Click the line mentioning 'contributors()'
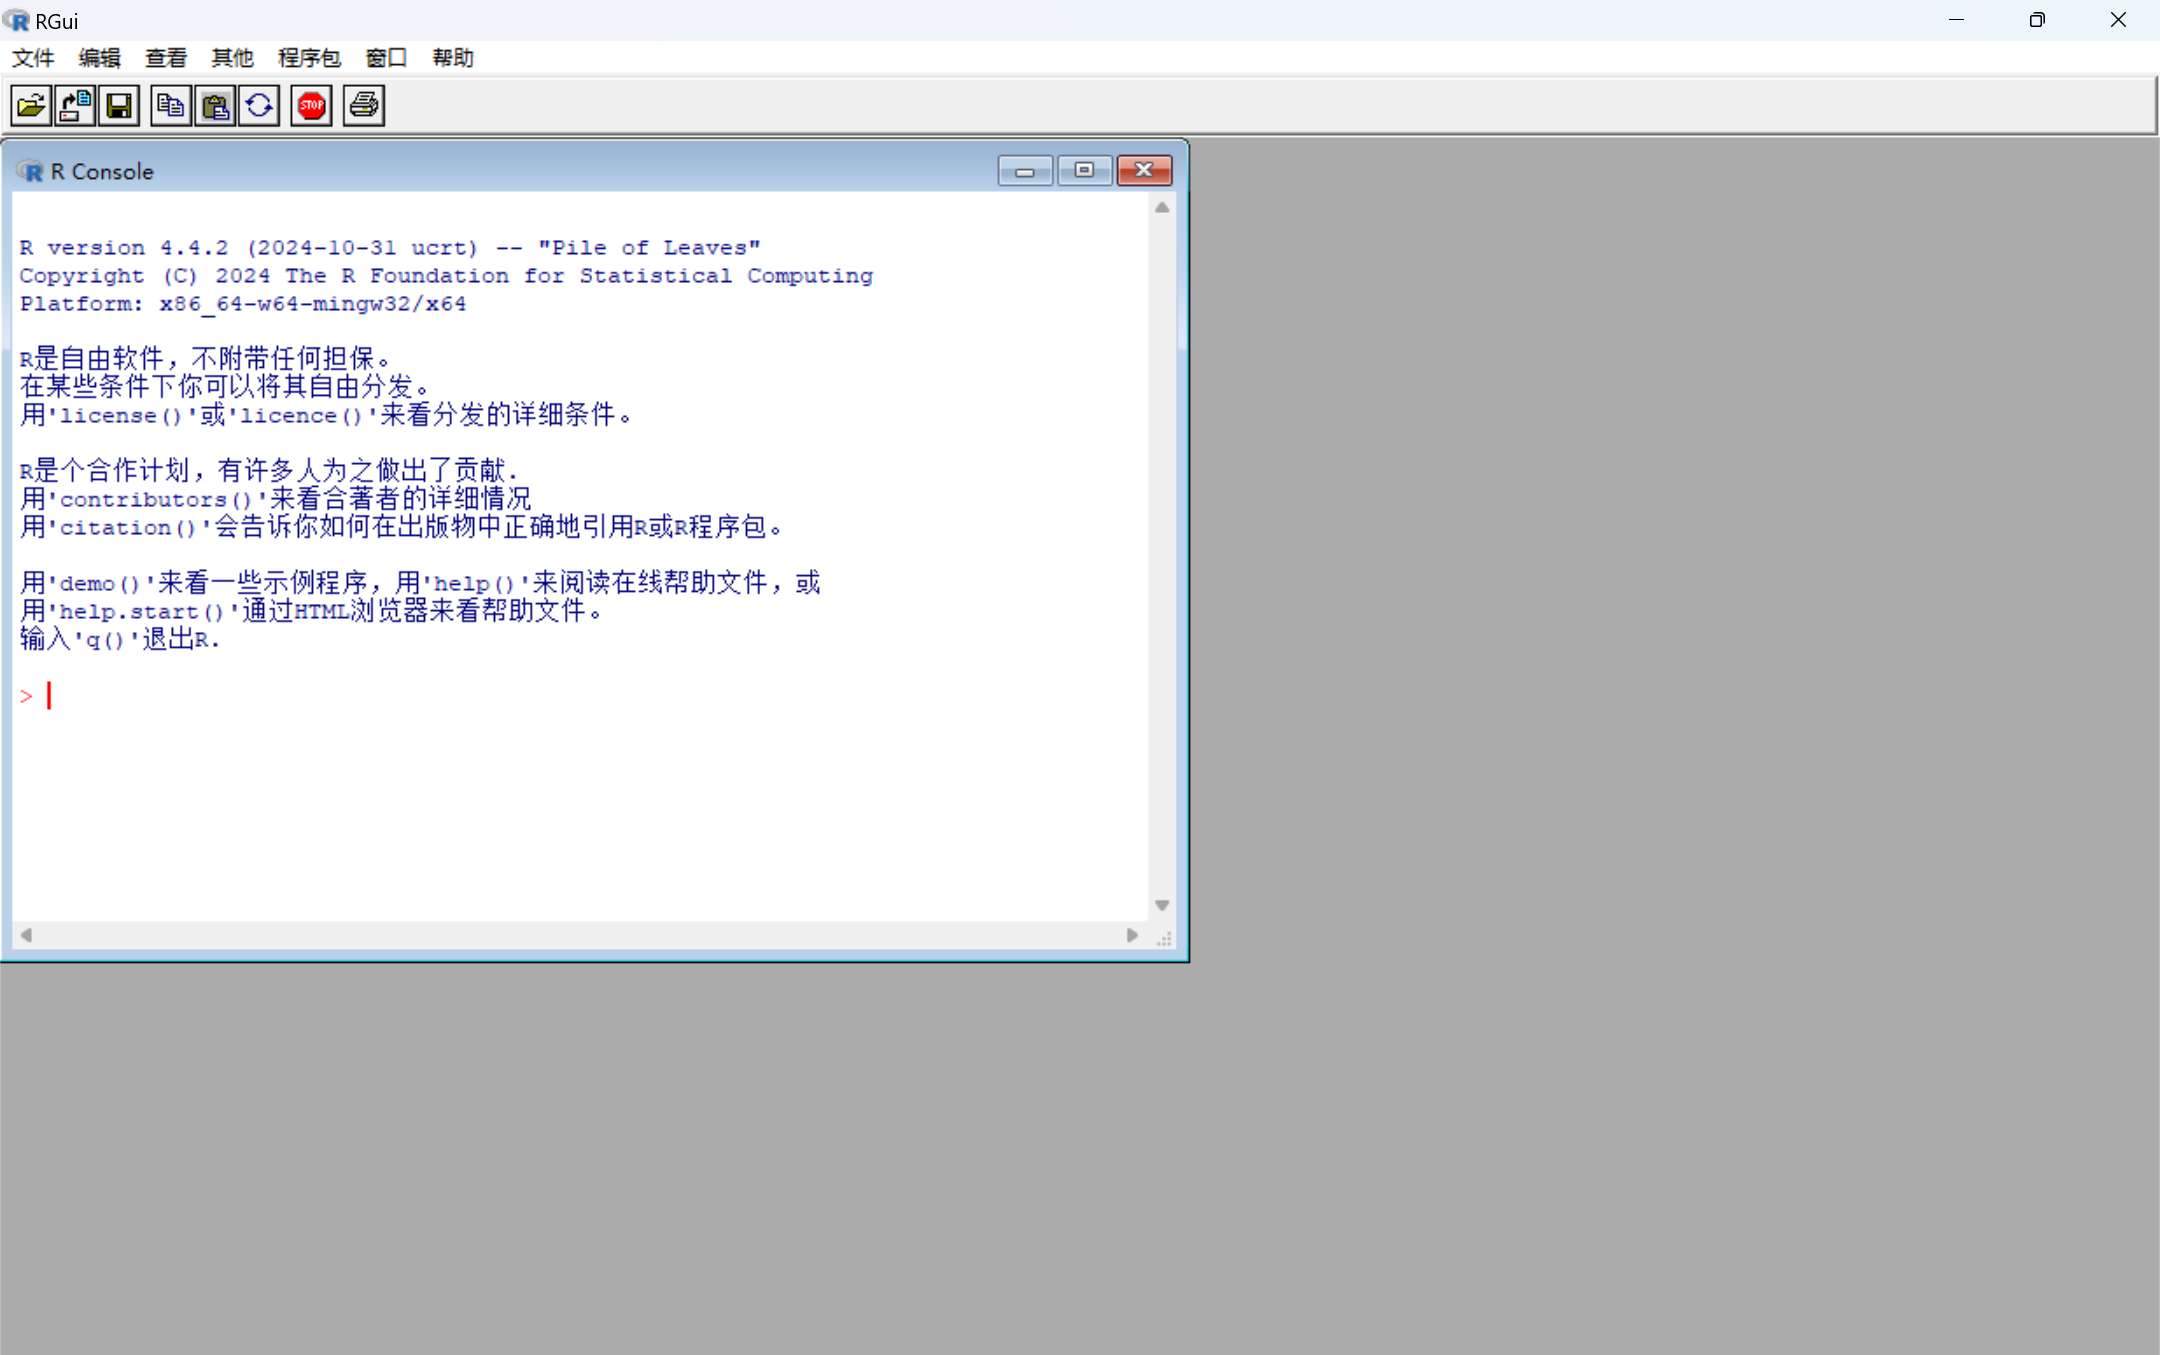This screenshot has height=1355, width=2160. point(276,498)
